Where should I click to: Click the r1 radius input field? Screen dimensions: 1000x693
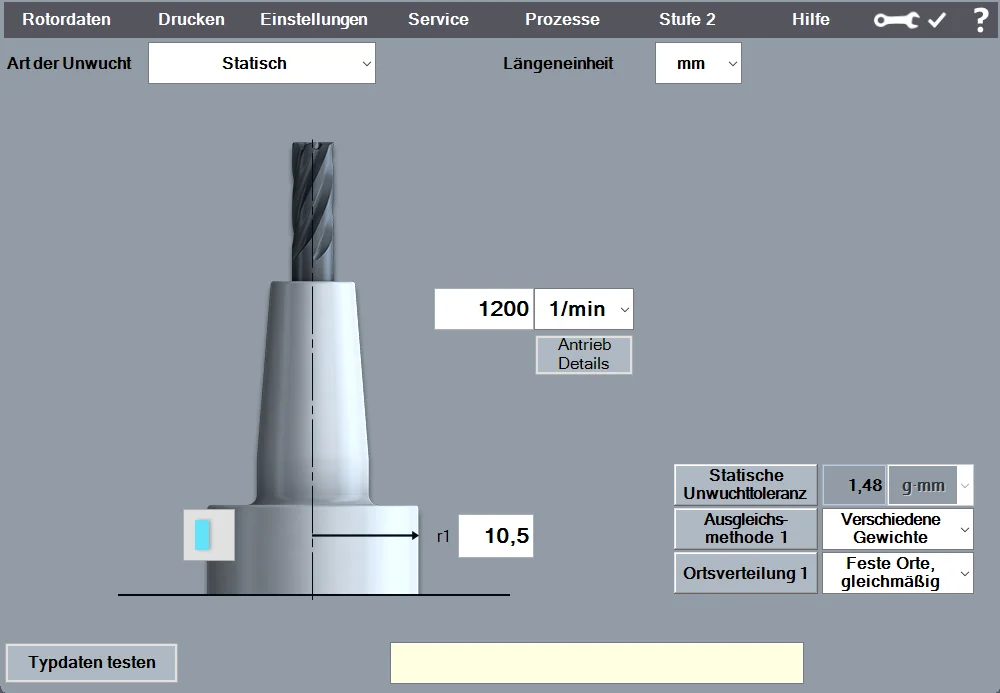coord(496,536)
